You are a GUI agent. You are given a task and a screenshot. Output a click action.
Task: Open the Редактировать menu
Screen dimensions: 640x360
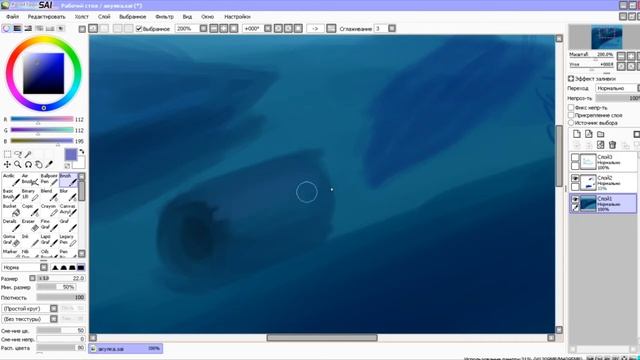(x=46, y=17)
